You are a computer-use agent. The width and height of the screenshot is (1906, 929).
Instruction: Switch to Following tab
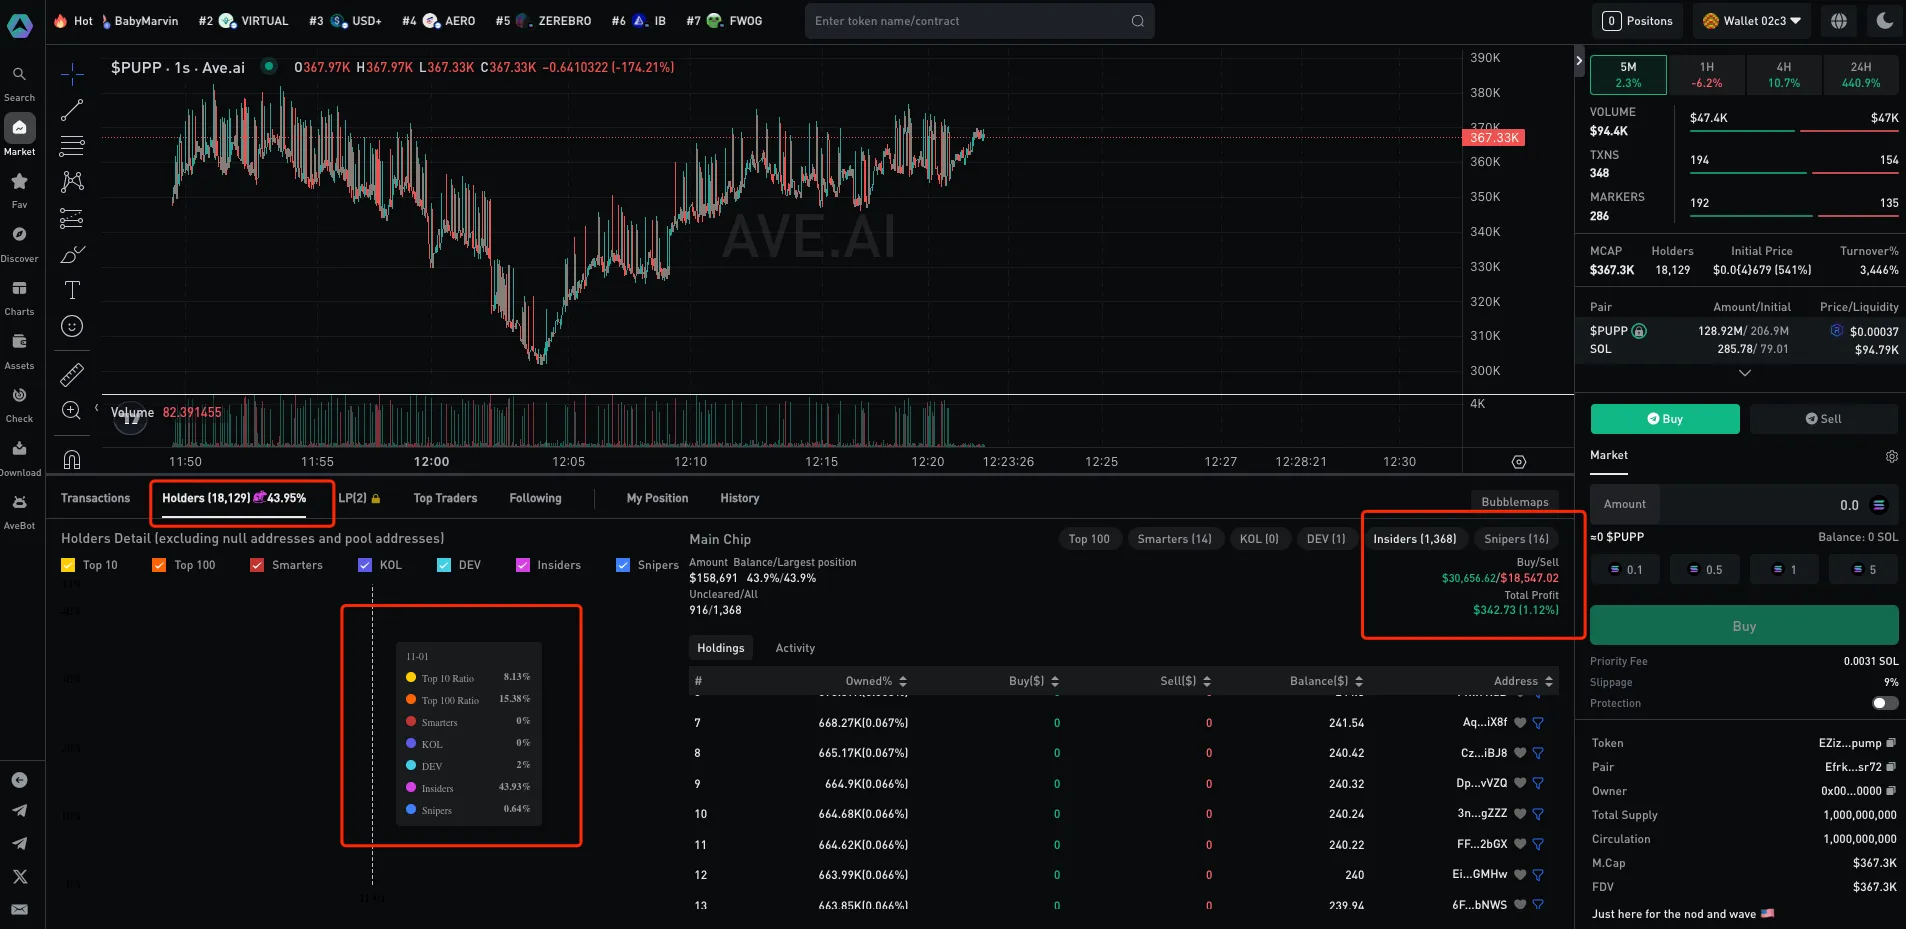tap(535, 498)
